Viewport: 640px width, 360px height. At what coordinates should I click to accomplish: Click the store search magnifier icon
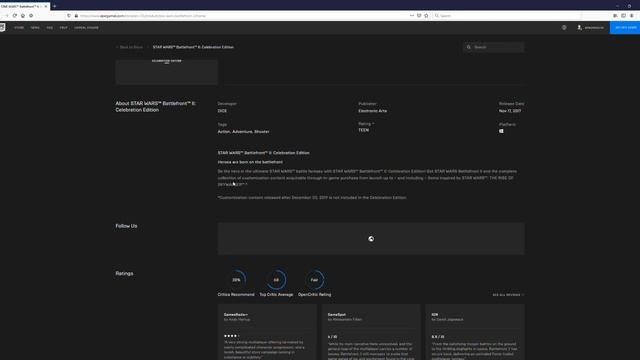[x=469, y=47]
